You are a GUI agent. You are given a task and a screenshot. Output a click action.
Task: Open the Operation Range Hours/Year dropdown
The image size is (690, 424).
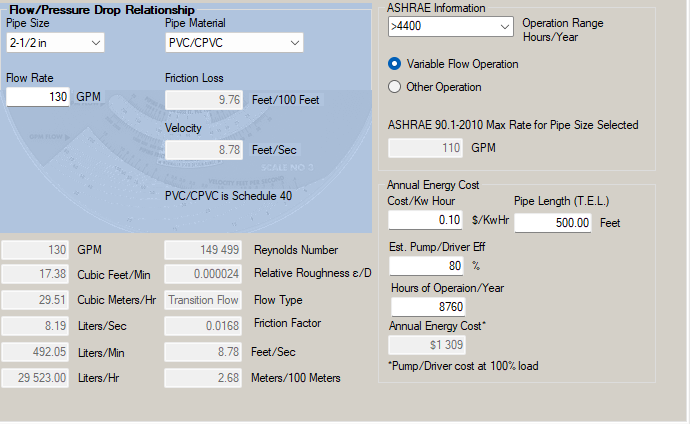point(452,27)
